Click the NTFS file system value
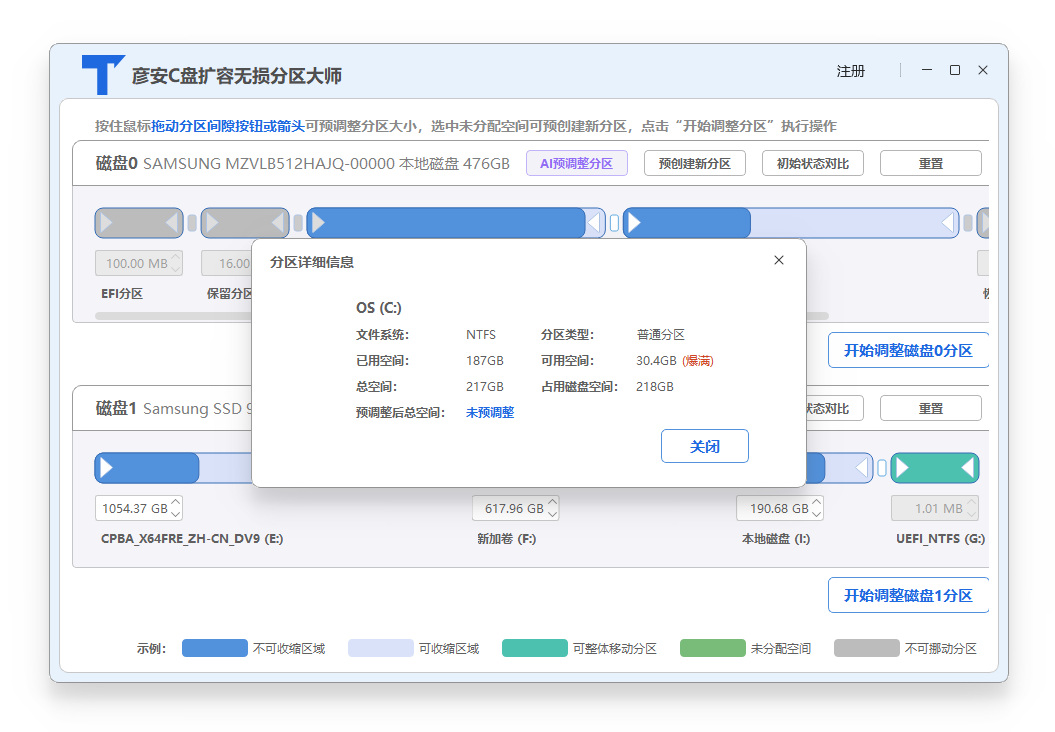This screenshot has height=732, width=1055. 481,334
